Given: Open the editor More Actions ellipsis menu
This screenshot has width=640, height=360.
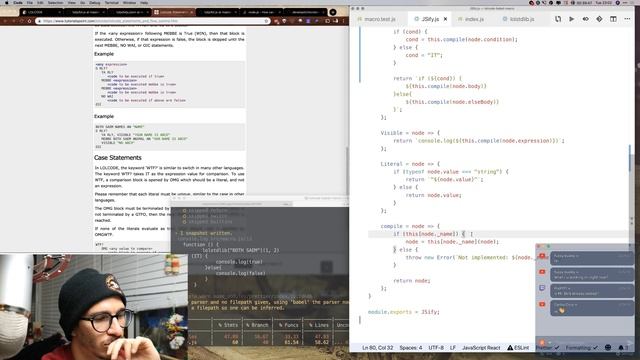Looking at the screenshot, I should pos(627,19).
